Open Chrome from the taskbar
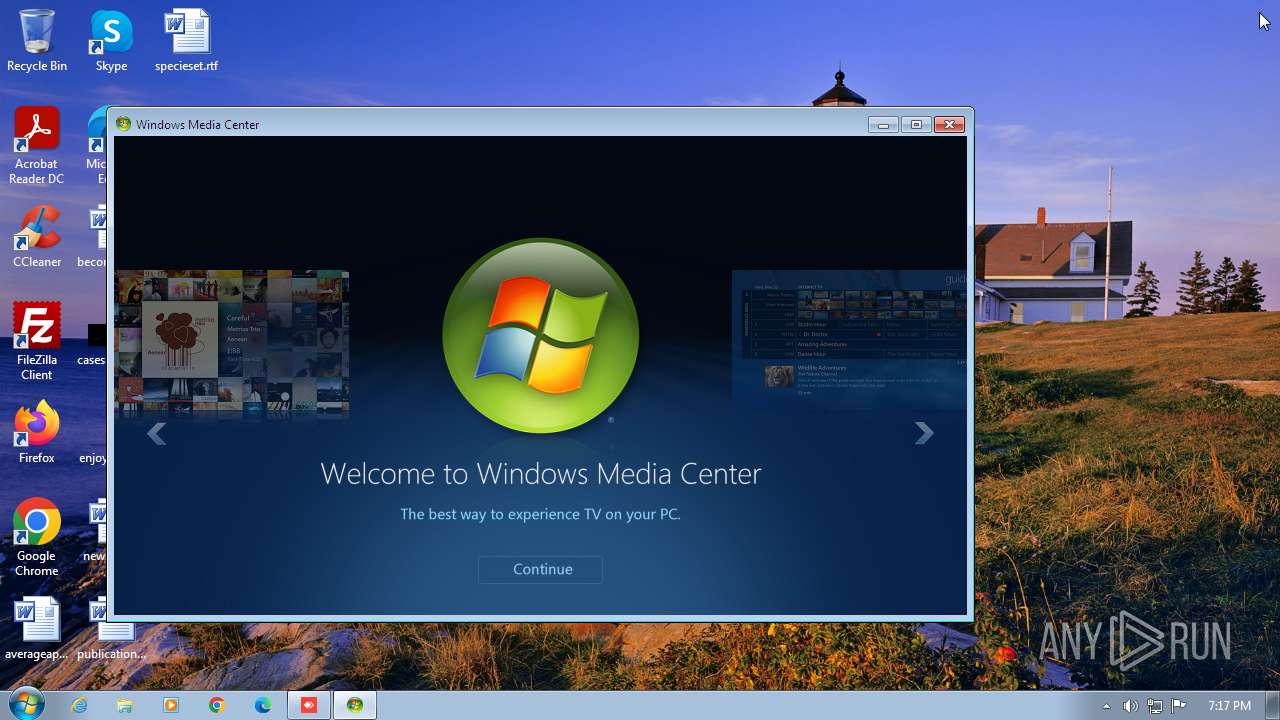Image resolution: width=1280 pixels, height=720 pixels. 217,705
